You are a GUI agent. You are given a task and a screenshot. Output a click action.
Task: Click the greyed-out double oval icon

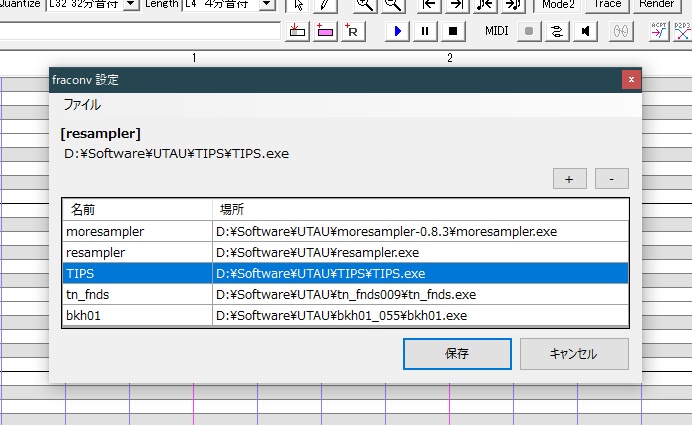pos(621,31)
